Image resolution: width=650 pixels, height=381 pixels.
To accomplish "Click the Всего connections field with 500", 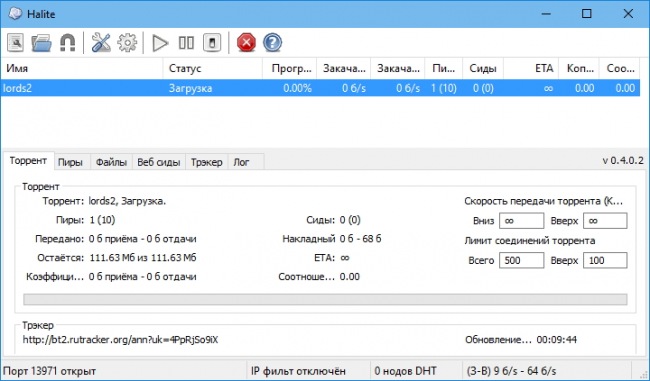I will pos(521,261).
